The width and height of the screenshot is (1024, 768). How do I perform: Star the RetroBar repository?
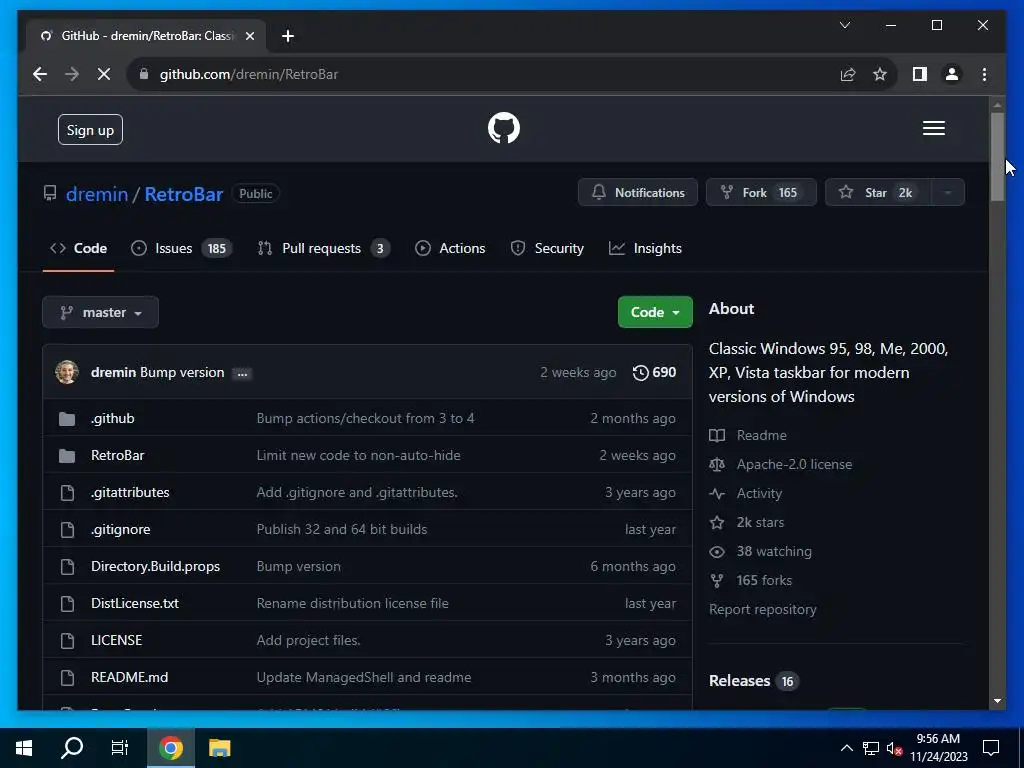tap(878, 193)
